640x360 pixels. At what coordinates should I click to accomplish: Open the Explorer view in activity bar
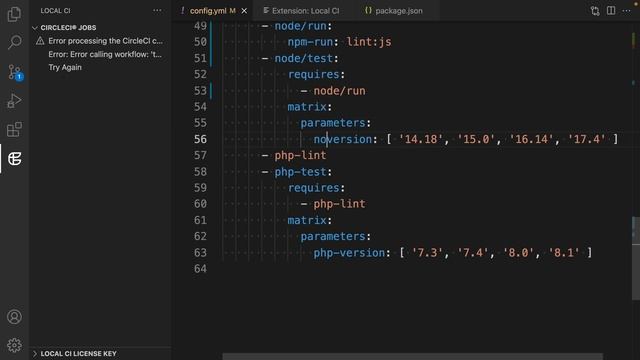pos(14,14)
